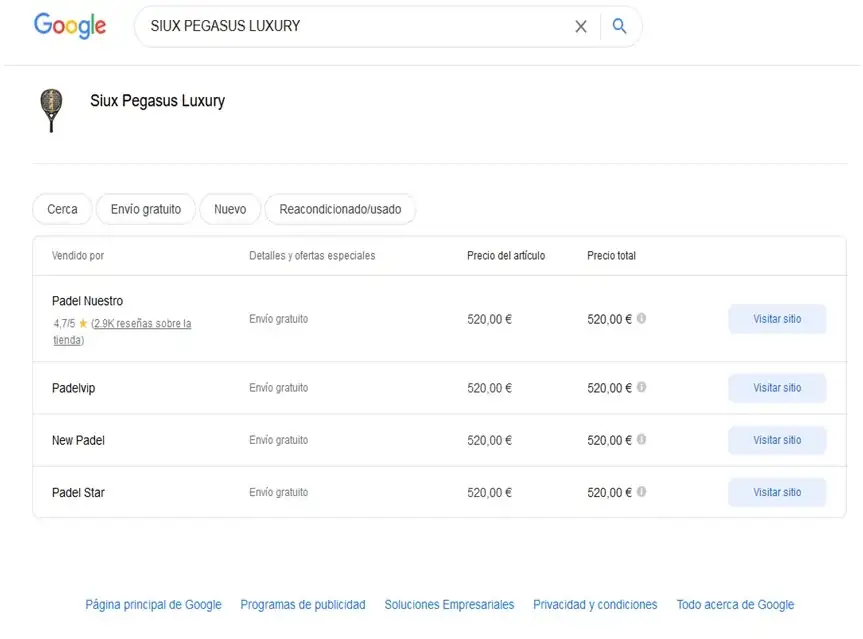
Task: Clear the search query with the X icon
Action: [x=581, y=27]
